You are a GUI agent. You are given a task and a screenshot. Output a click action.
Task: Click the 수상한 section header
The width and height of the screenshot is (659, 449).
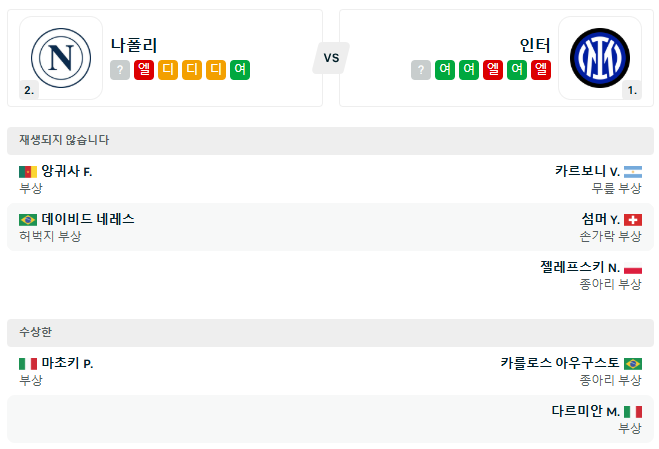click(x=330, y=333)
